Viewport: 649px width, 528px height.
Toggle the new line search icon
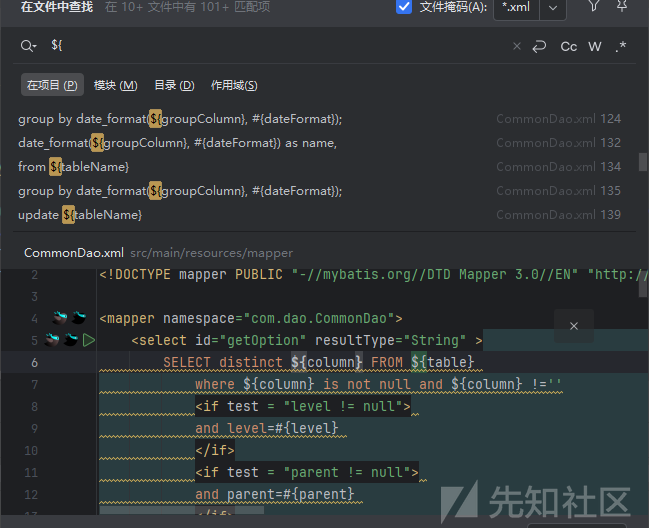[x=539, y=46]
